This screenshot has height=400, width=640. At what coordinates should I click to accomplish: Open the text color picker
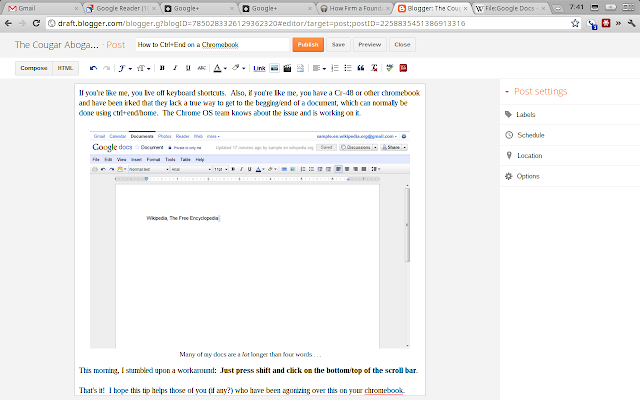tap(220, 68)
